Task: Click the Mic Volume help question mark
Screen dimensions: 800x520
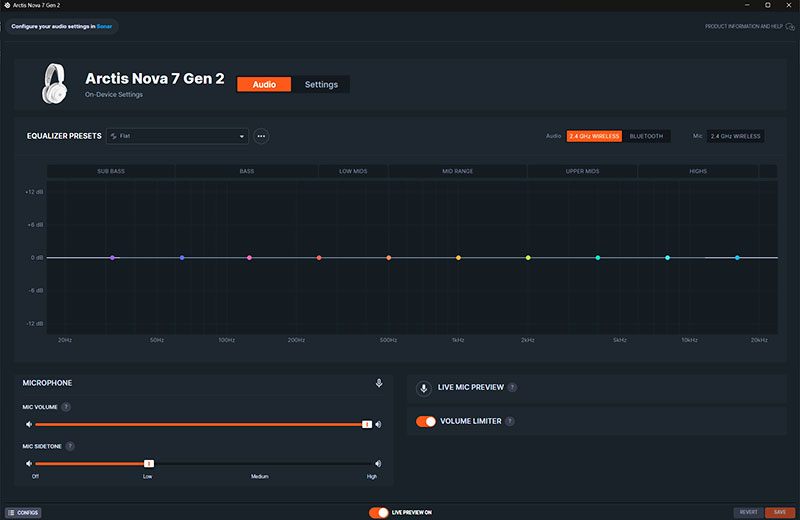Action: coord(66,407)
